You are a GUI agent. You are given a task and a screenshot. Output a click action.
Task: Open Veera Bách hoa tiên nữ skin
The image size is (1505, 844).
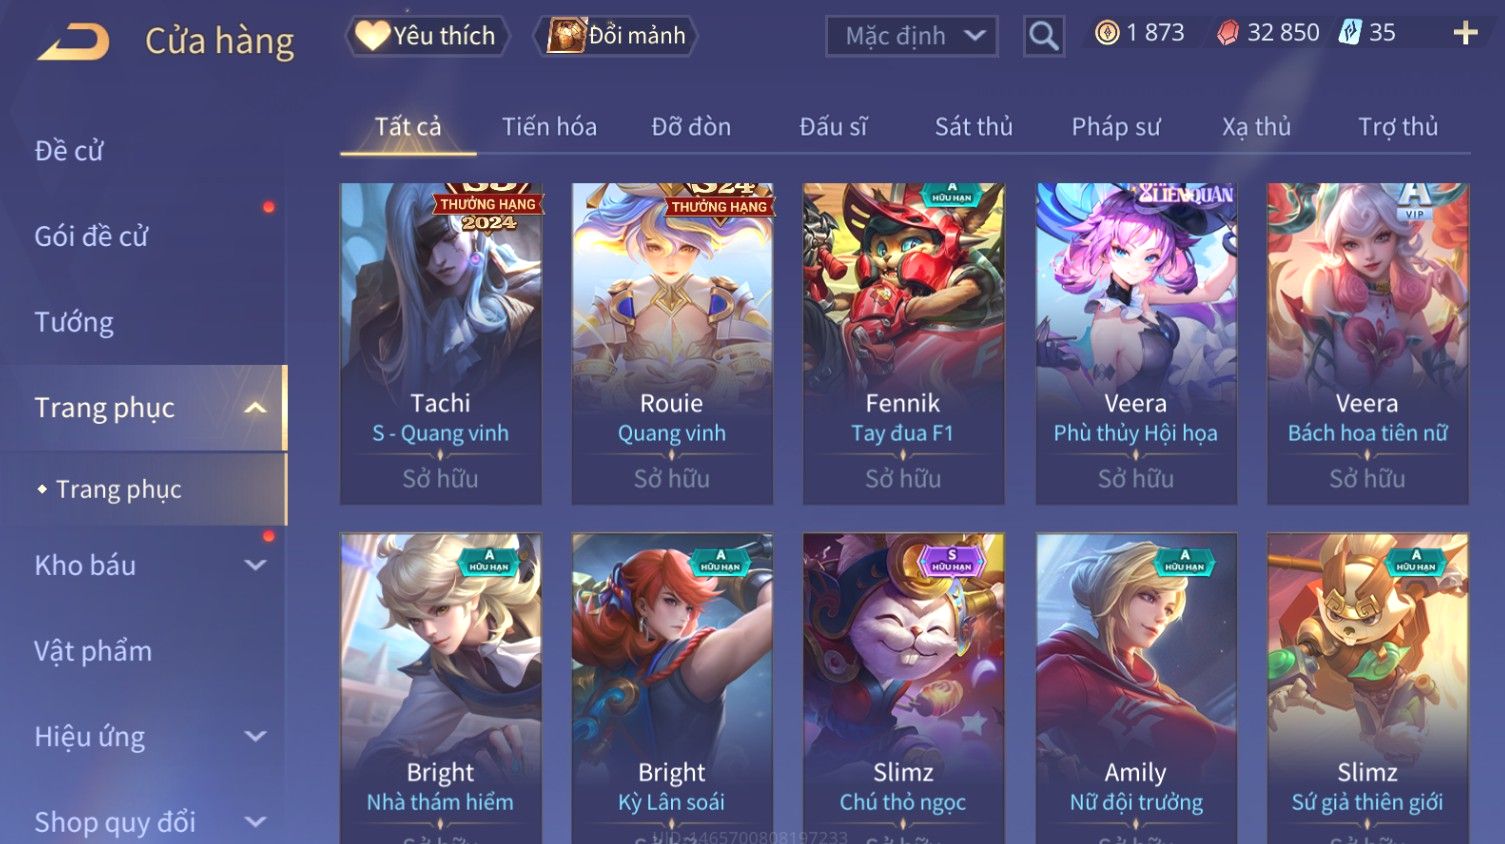pos(1368,343)
